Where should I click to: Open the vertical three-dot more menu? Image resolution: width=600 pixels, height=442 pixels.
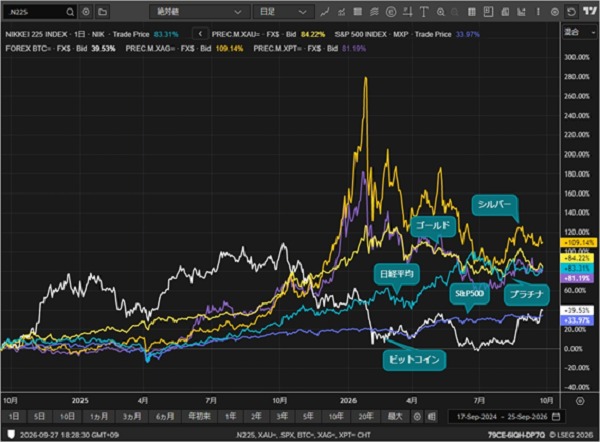coord(538,12)
